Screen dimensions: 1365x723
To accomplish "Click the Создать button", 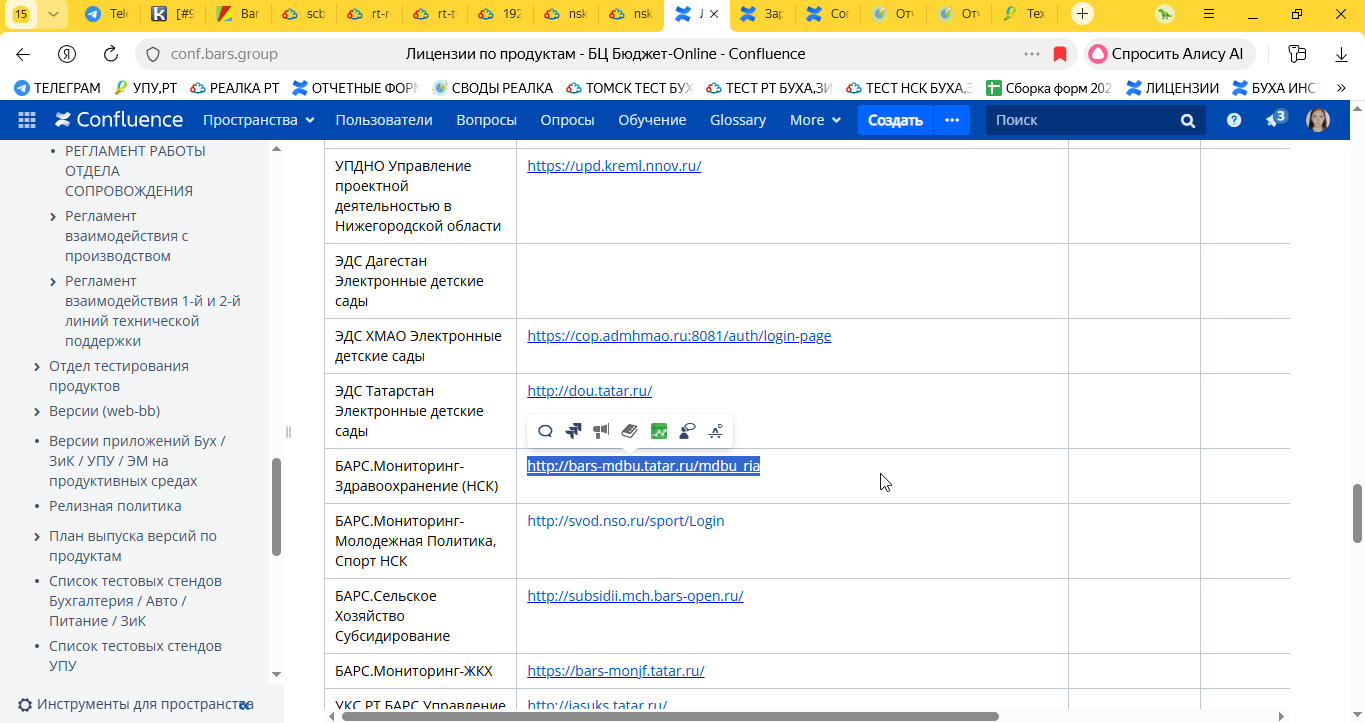I will (894, 120).
